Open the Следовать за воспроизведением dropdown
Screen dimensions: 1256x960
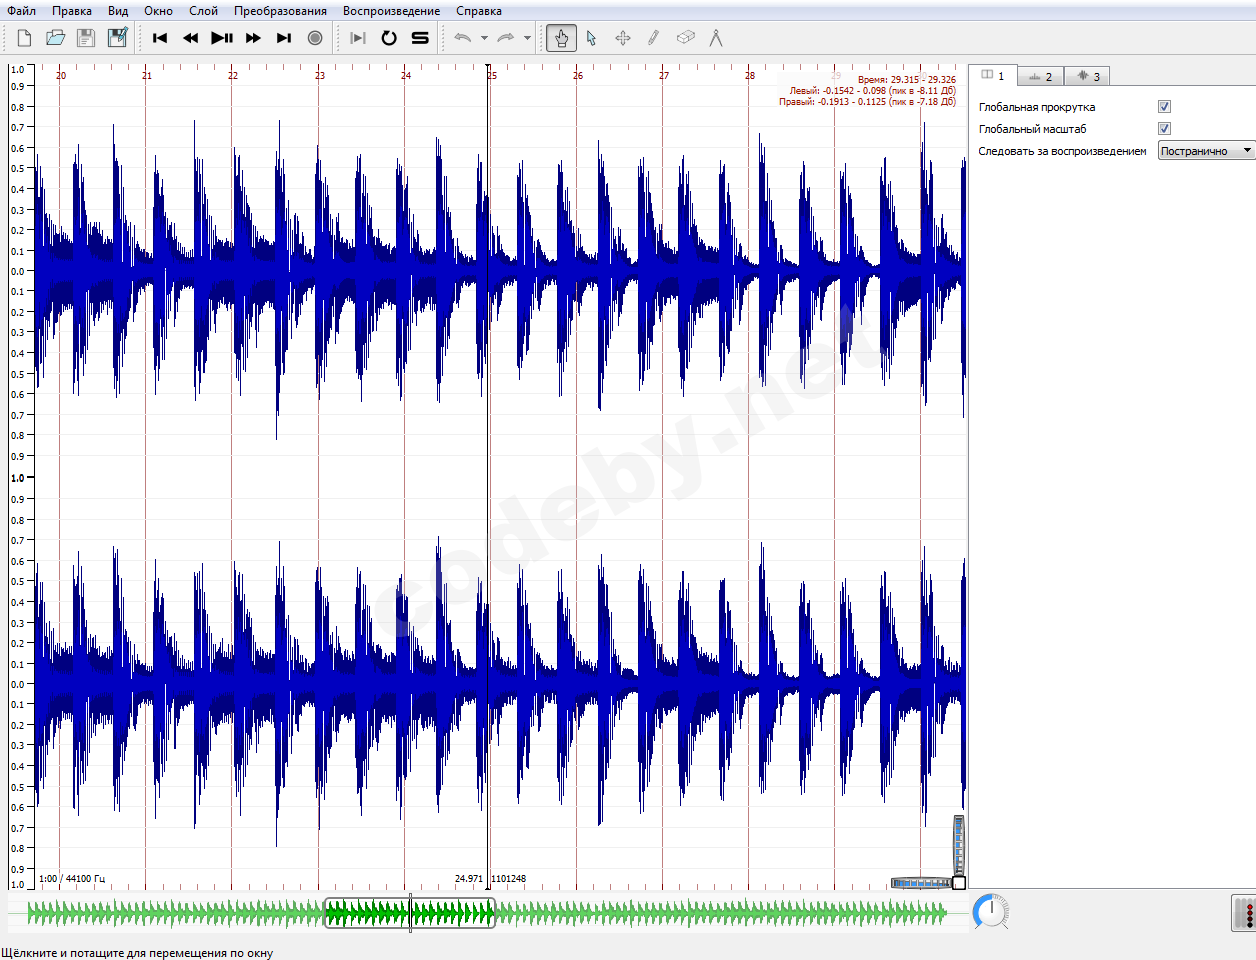coord(1206,151)
